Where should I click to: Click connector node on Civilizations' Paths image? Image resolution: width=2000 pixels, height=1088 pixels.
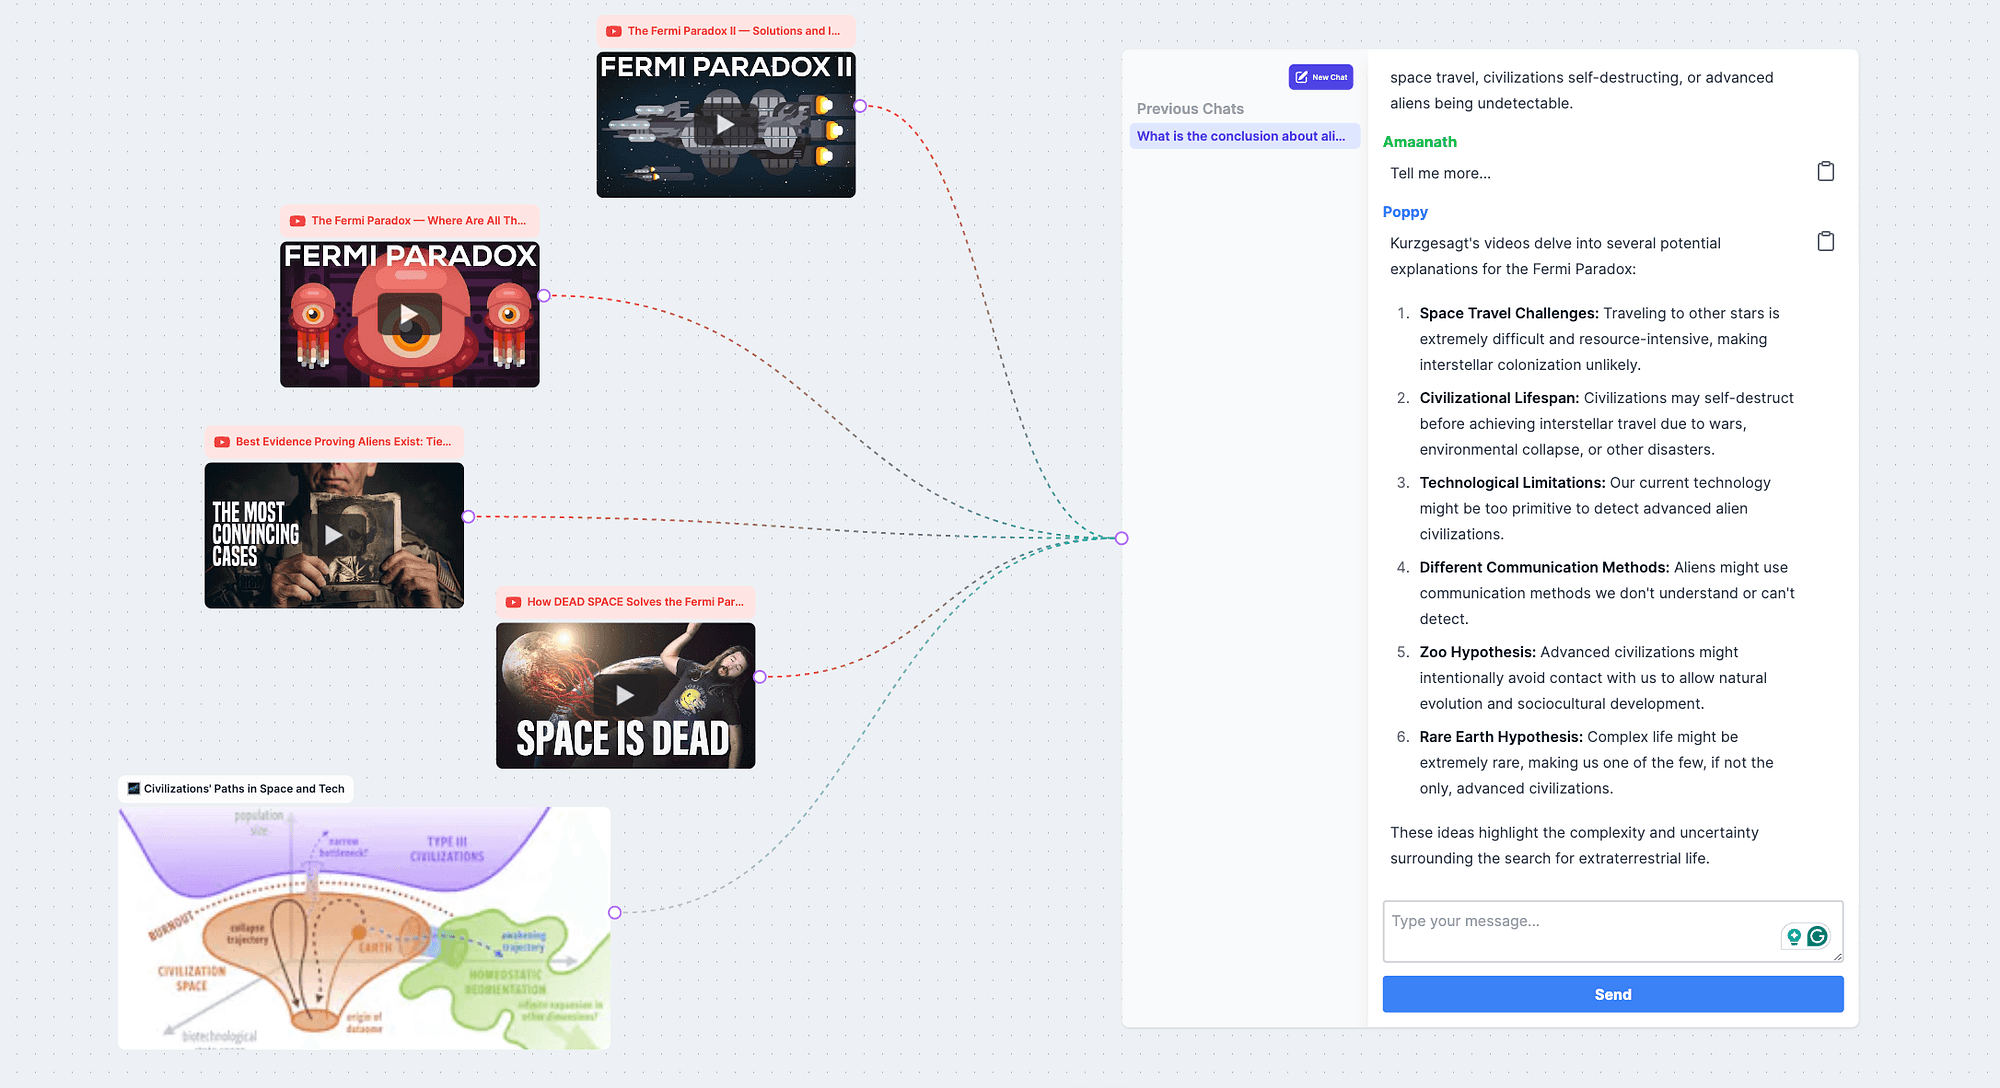click(x=615, y=912)
